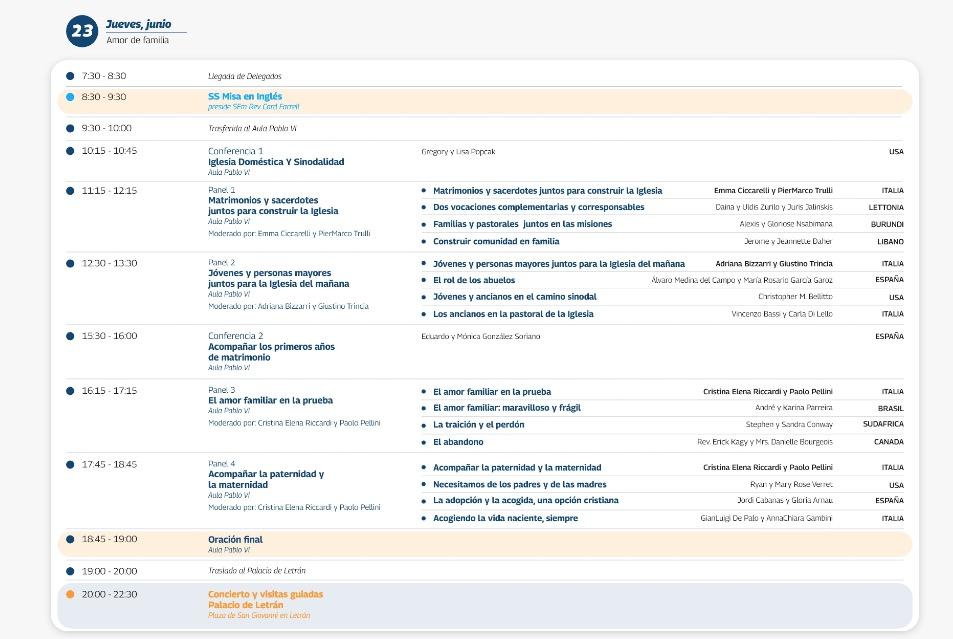Viewport: 953px width, 639px height.
Task: Open 'La adopción y la acogida, una opción cristiana'
Action: pos(525,500)
